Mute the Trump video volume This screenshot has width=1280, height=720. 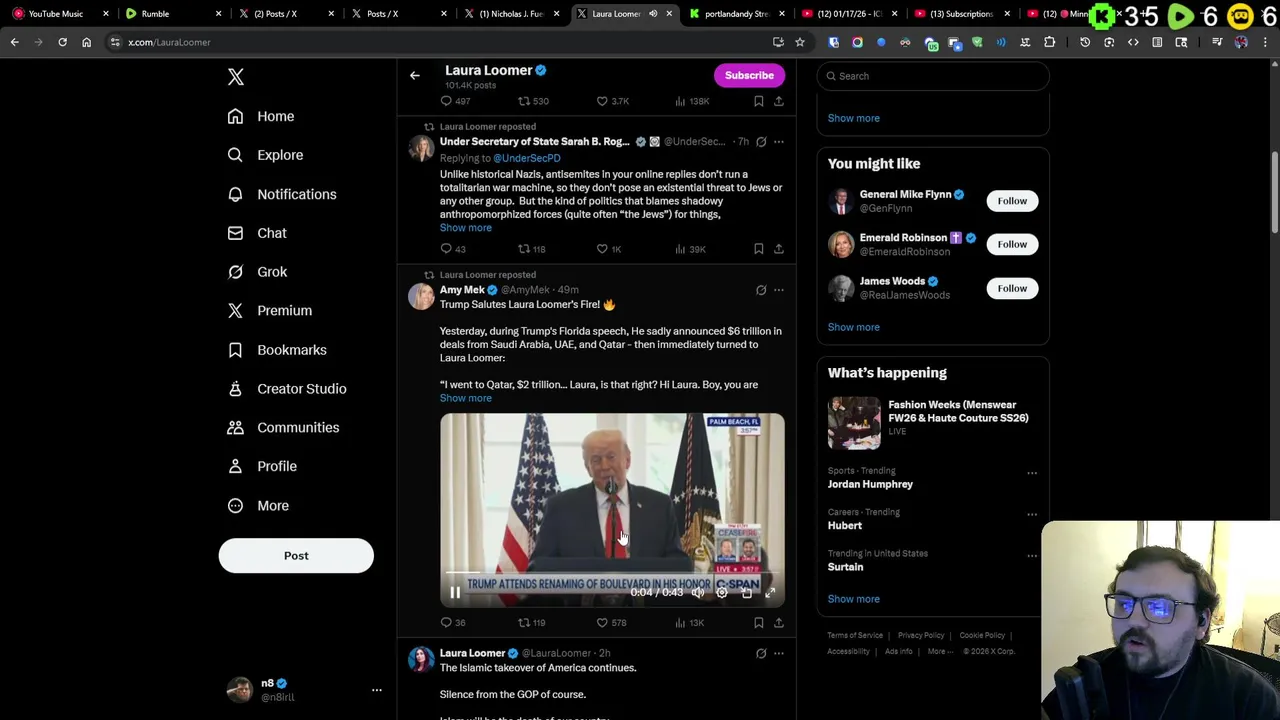(697, 593)
